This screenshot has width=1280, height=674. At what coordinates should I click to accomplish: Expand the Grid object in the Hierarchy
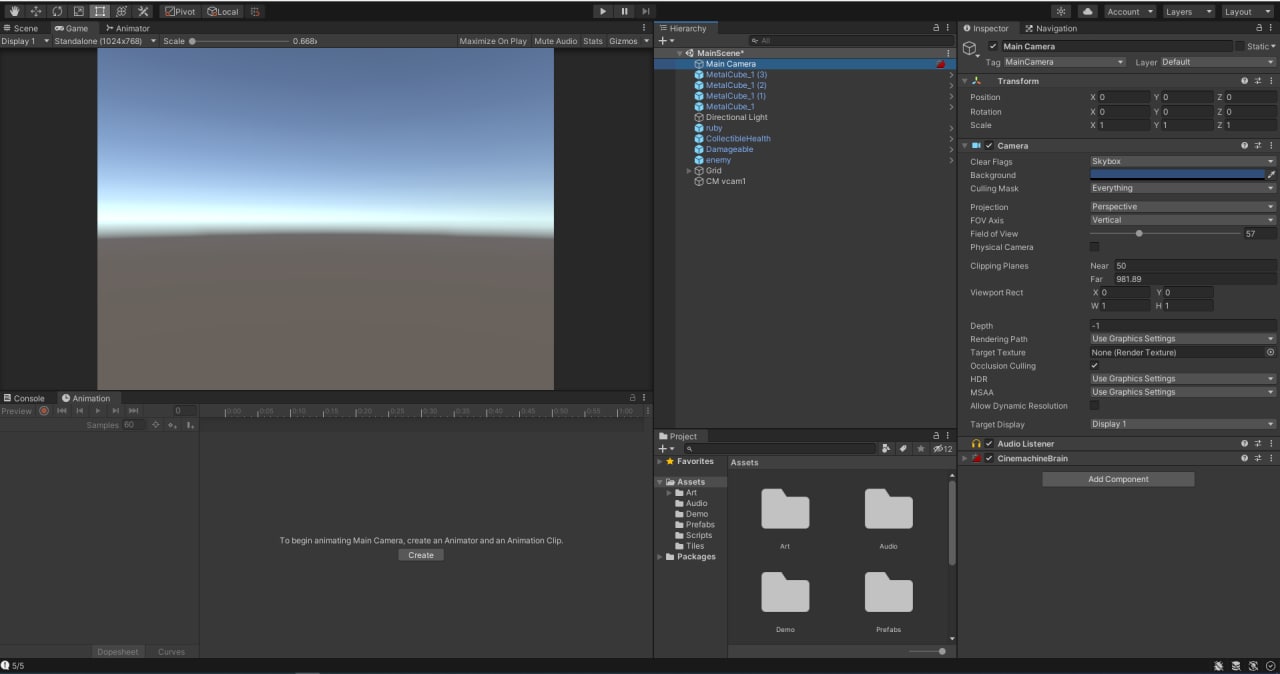(x=689, y=171)
